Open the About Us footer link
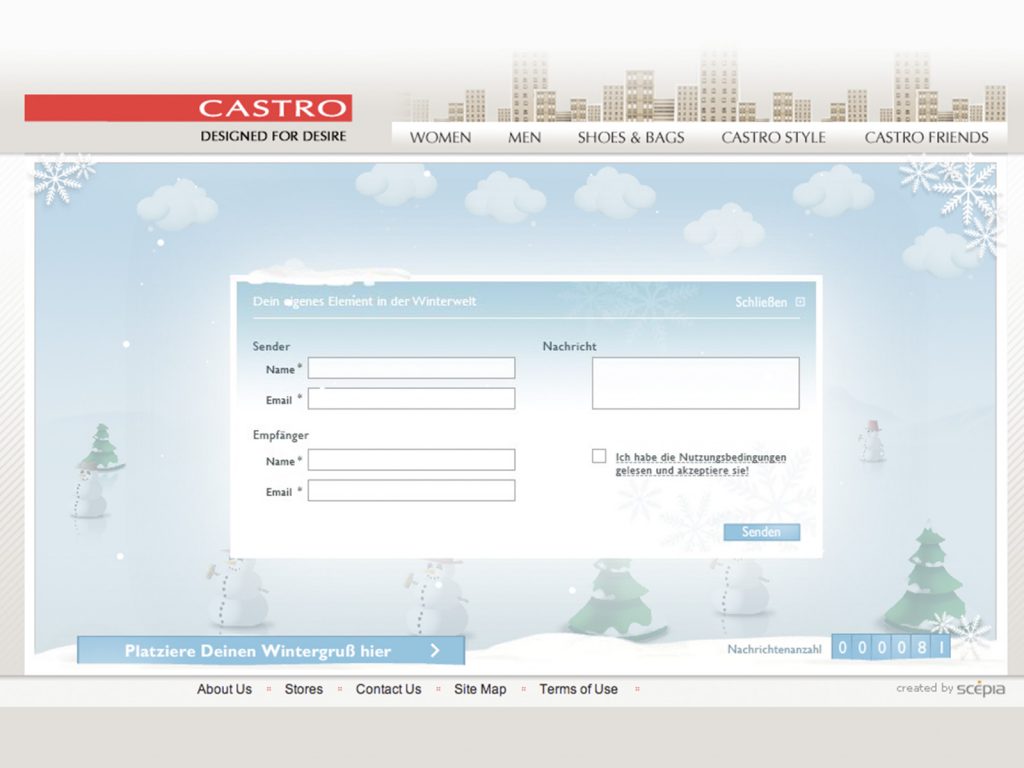Viewport: 1024px width, 768px height. click(224, 689)
